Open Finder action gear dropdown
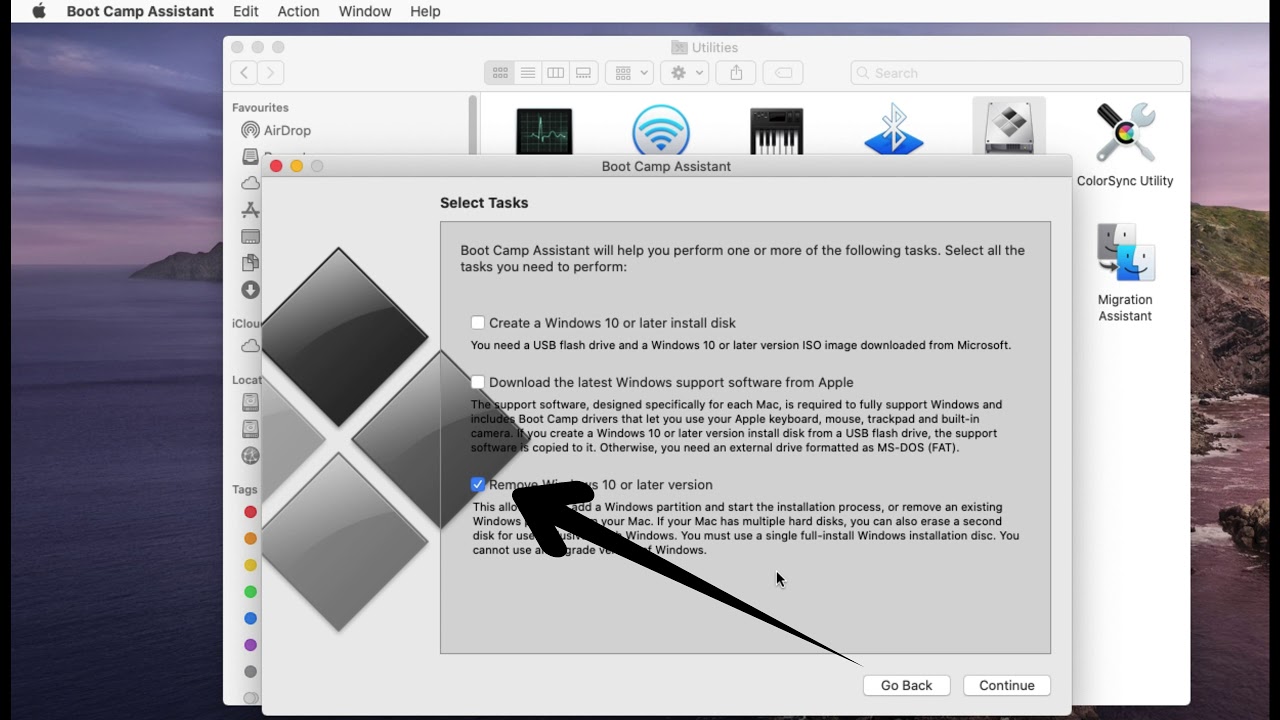 pos(685,73)
